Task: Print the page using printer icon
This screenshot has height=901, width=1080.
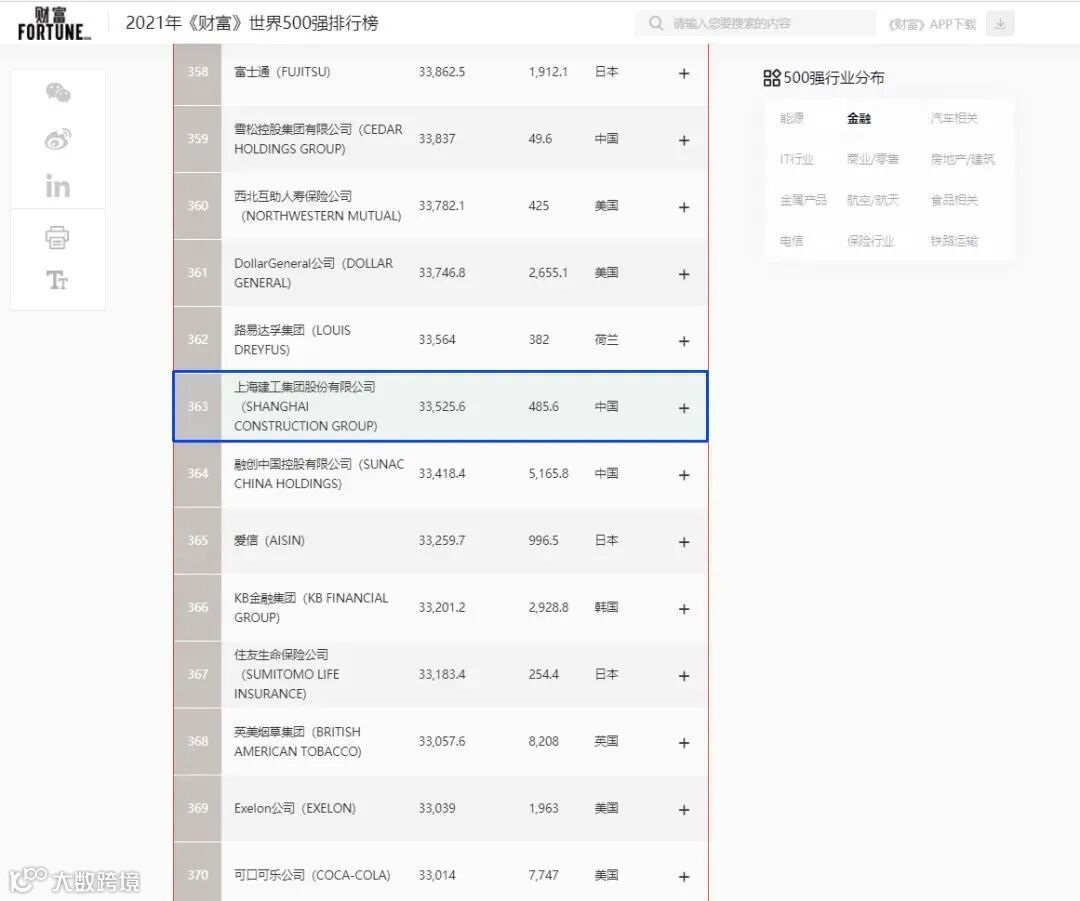Action: [57, 237]
